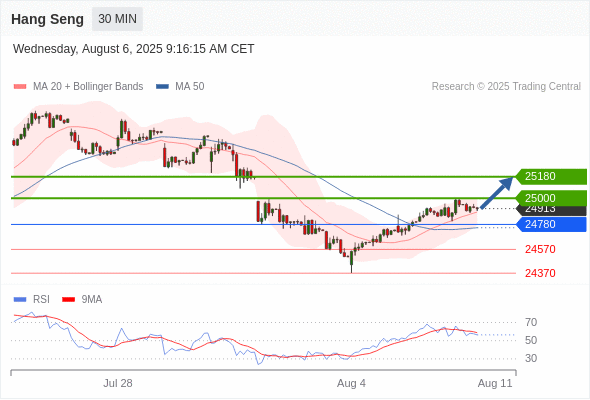Click the 30 MIN timeframe badge
The image size is (590, 400).
point(117,19)
